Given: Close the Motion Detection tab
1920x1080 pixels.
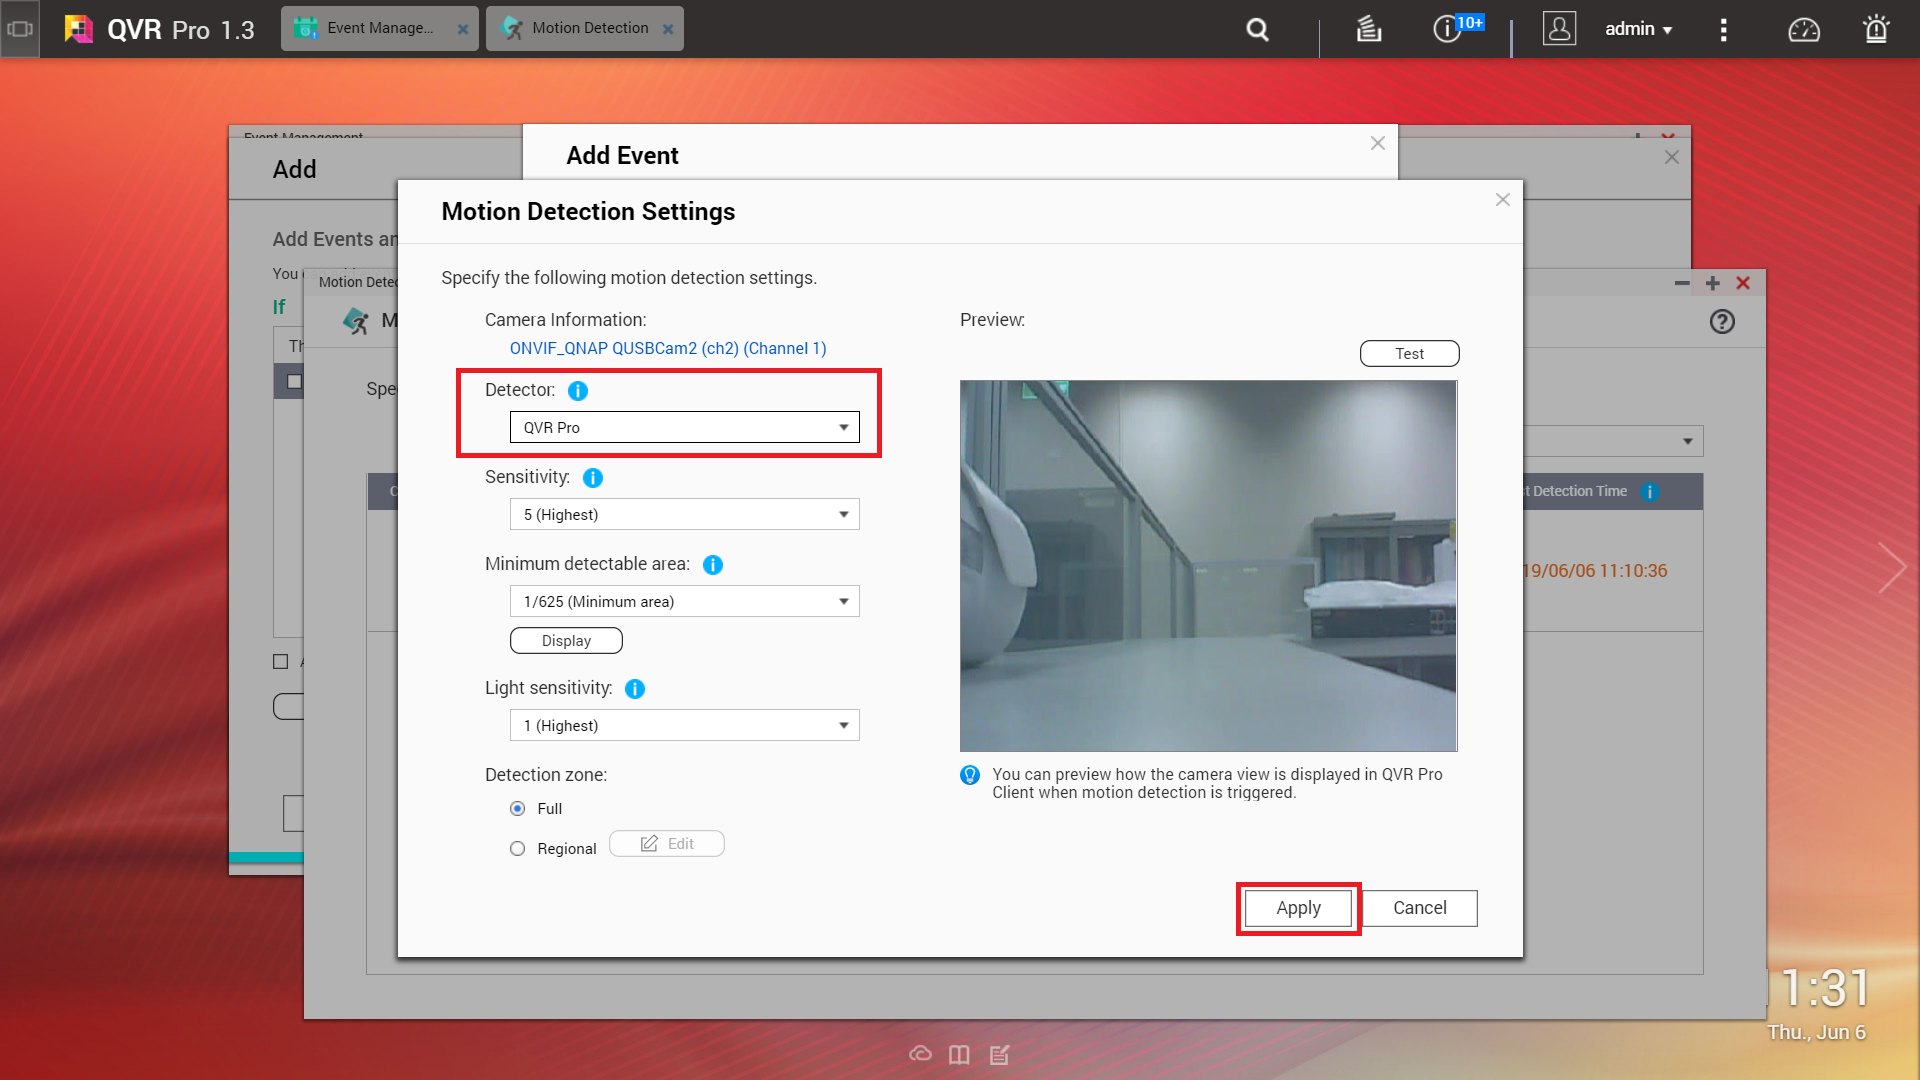Looking at the screenshot, I should tap(668, 29).
